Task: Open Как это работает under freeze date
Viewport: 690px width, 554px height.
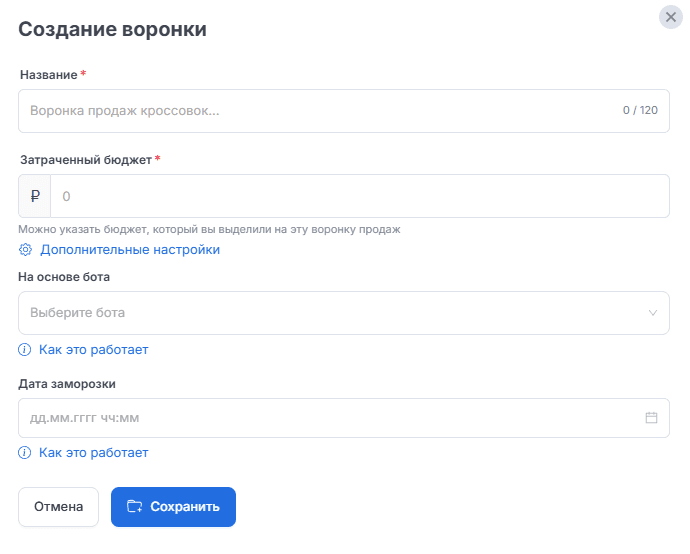Action: [93, 453]
